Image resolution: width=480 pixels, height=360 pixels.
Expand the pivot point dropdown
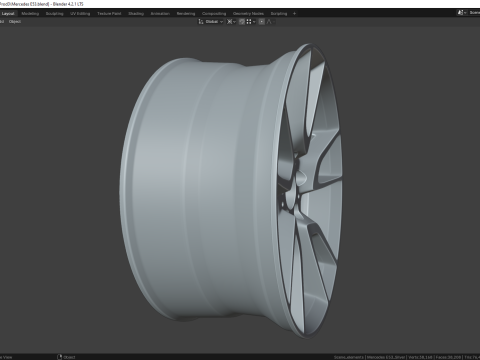pos(231,22)
